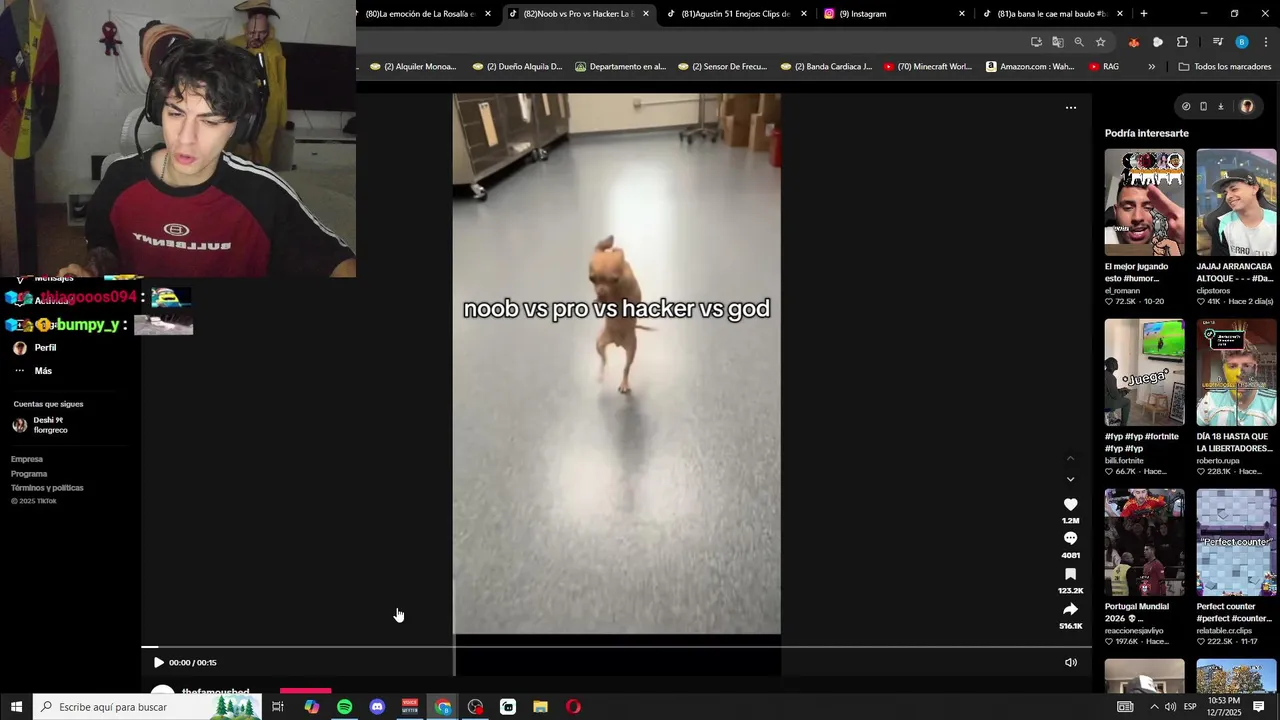
Task: Go to previous video with up chevron
Action: coord(1070,458)
